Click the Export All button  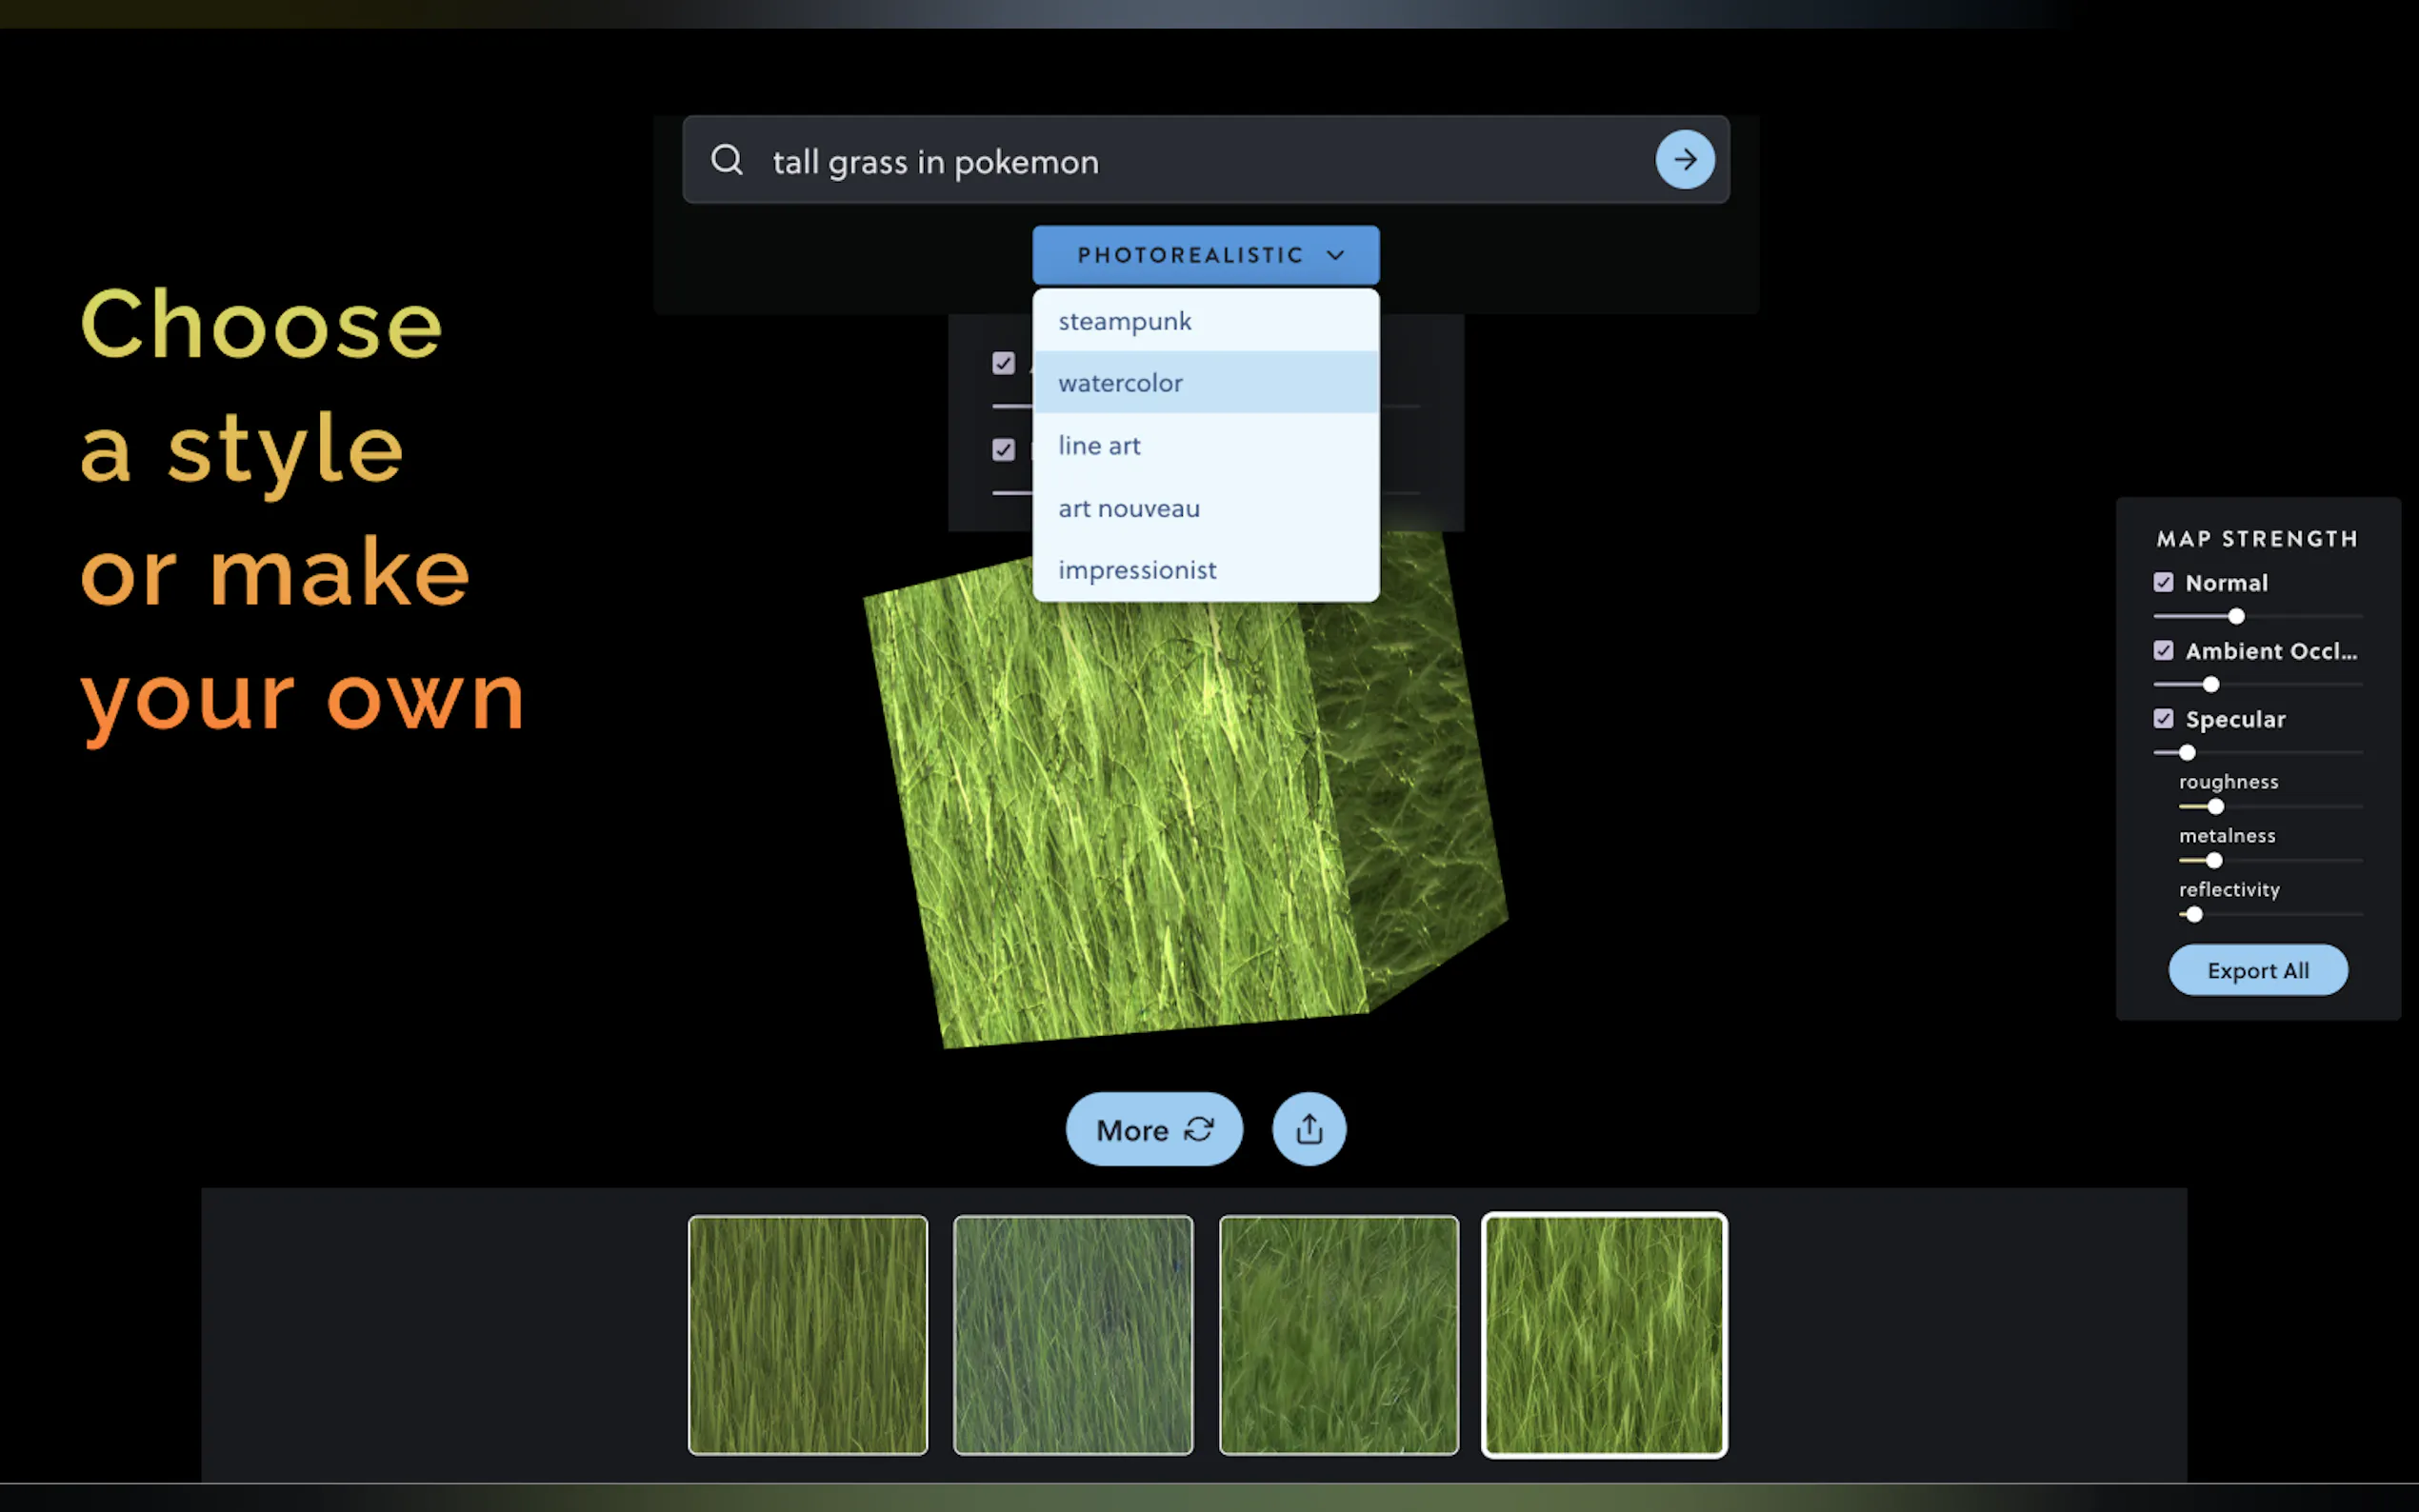coord(2257,970)
